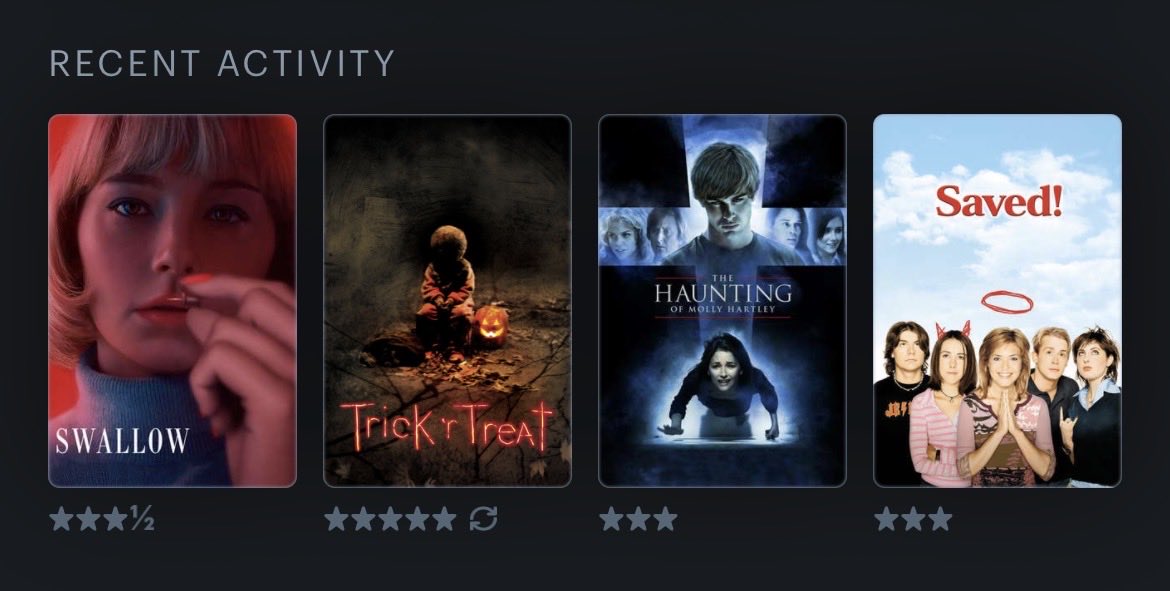This screenshot has width=1170, height=591.
Task: Click the Swallow title text on poster
Action: point(122,440)
